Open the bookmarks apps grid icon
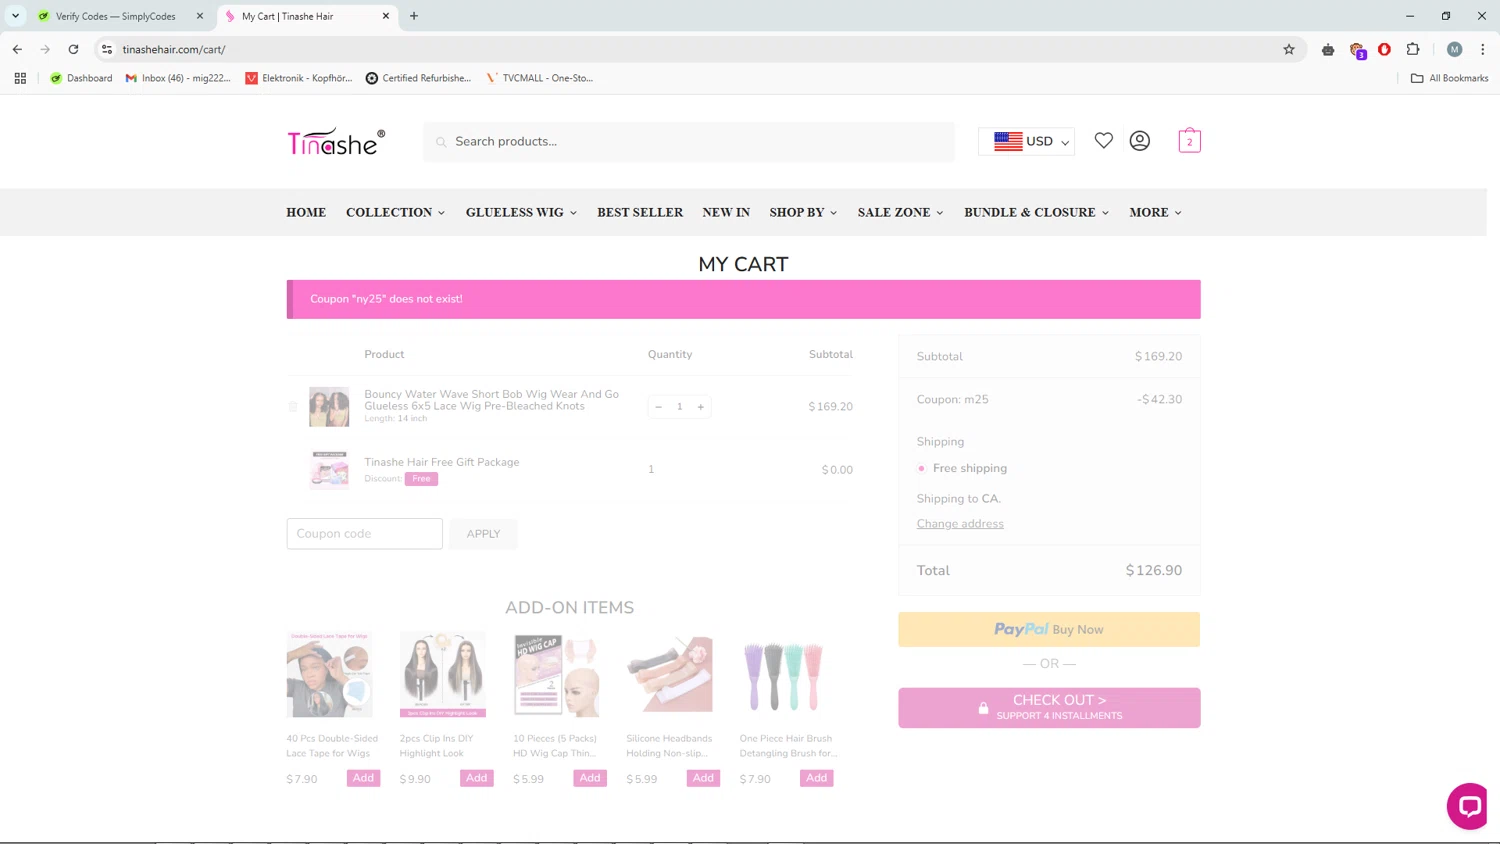Viewport: 1500px width, 844px height. [x=20, y=78]
